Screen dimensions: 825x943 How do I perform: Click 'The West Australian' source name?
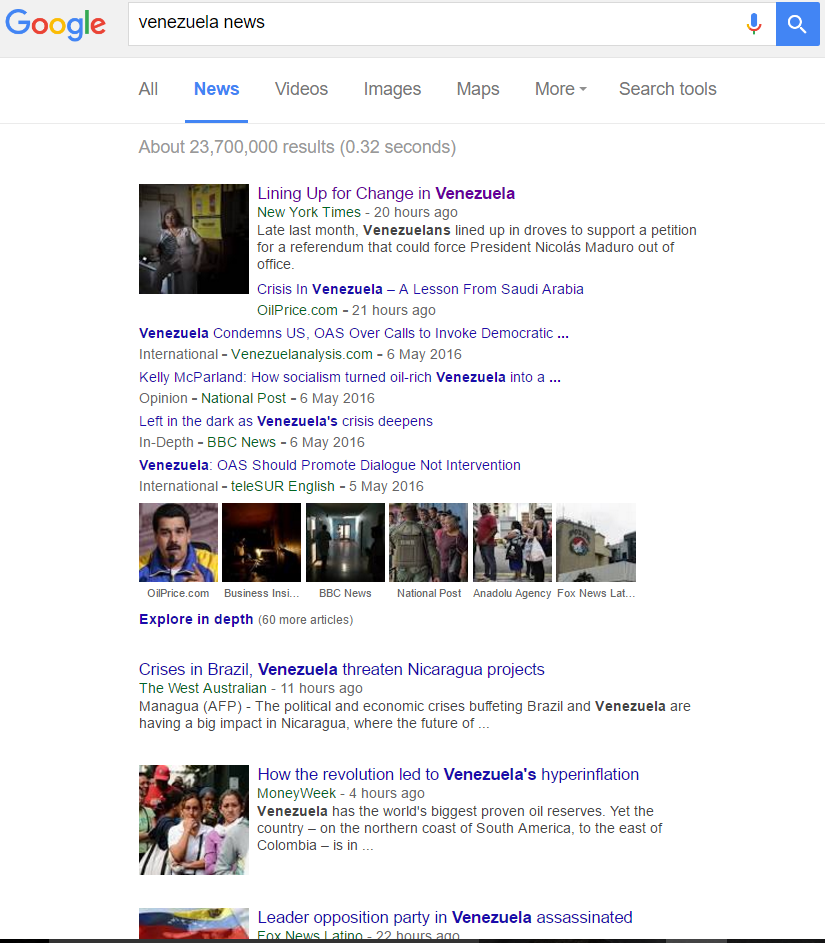click(x=203, y=688)
